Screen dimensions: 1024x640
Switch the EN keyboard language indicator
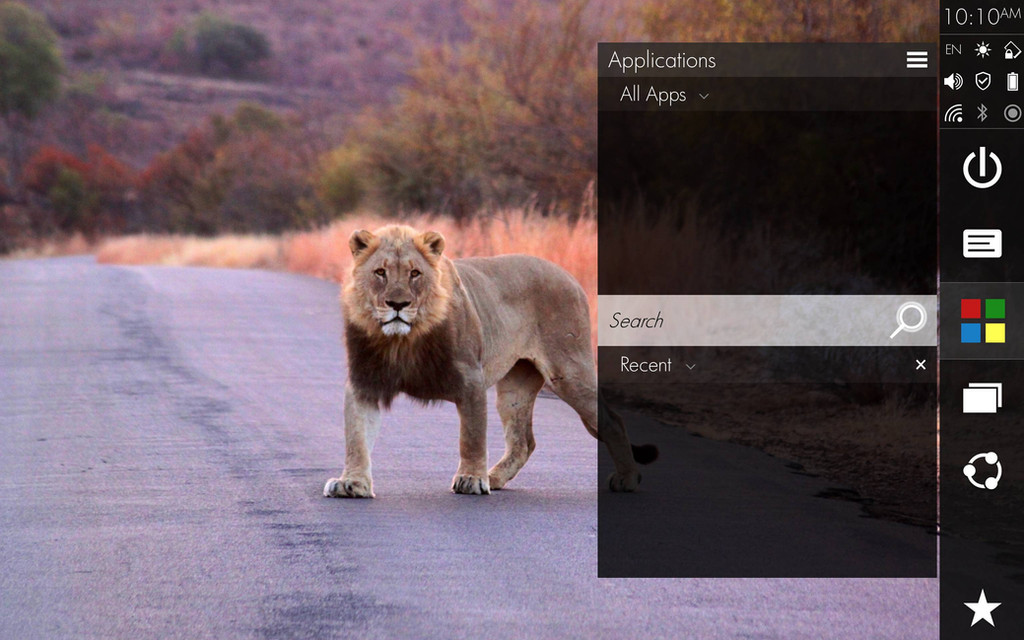coord(953,49)
